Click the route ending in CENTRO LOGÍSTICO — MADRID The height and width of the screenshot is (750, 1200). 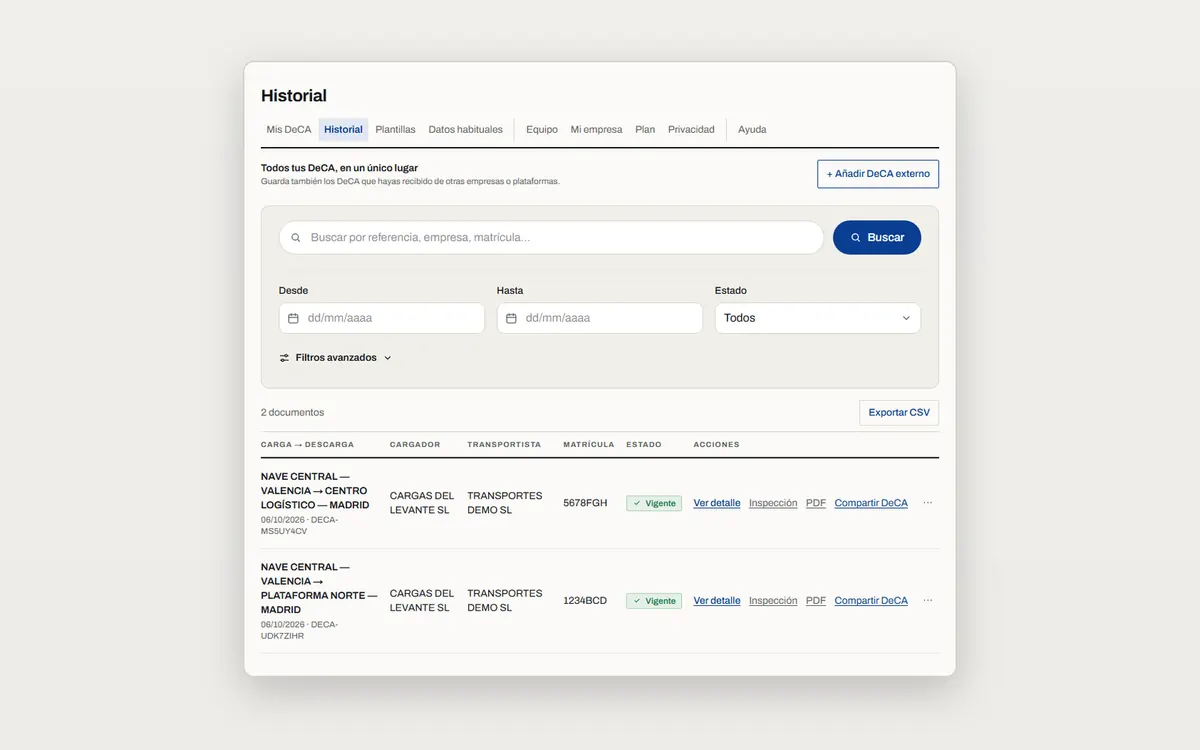(315, 491)
